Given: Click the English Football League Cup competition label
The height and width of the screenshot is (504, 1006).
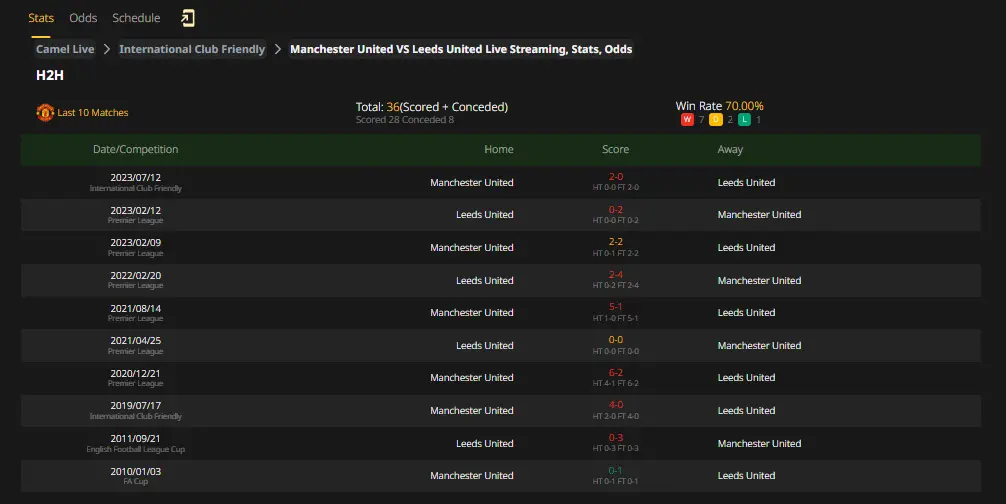Looking at the screenshot, I should pyautogui.click(x=135, y=449).
